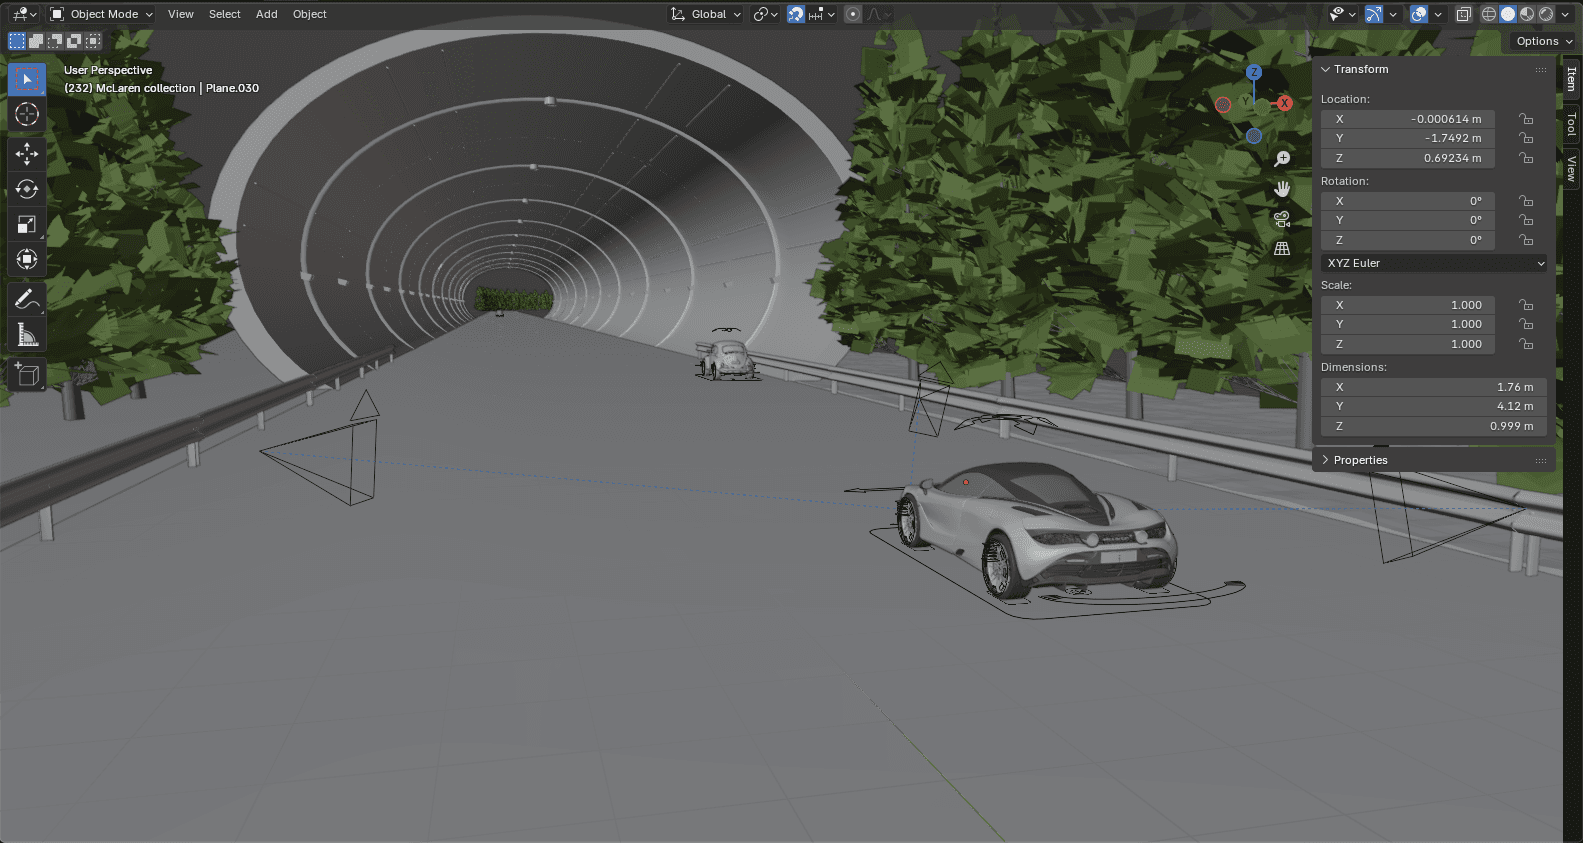Activate the Measure tool
1583x843 pixels.
click(27, 335)
